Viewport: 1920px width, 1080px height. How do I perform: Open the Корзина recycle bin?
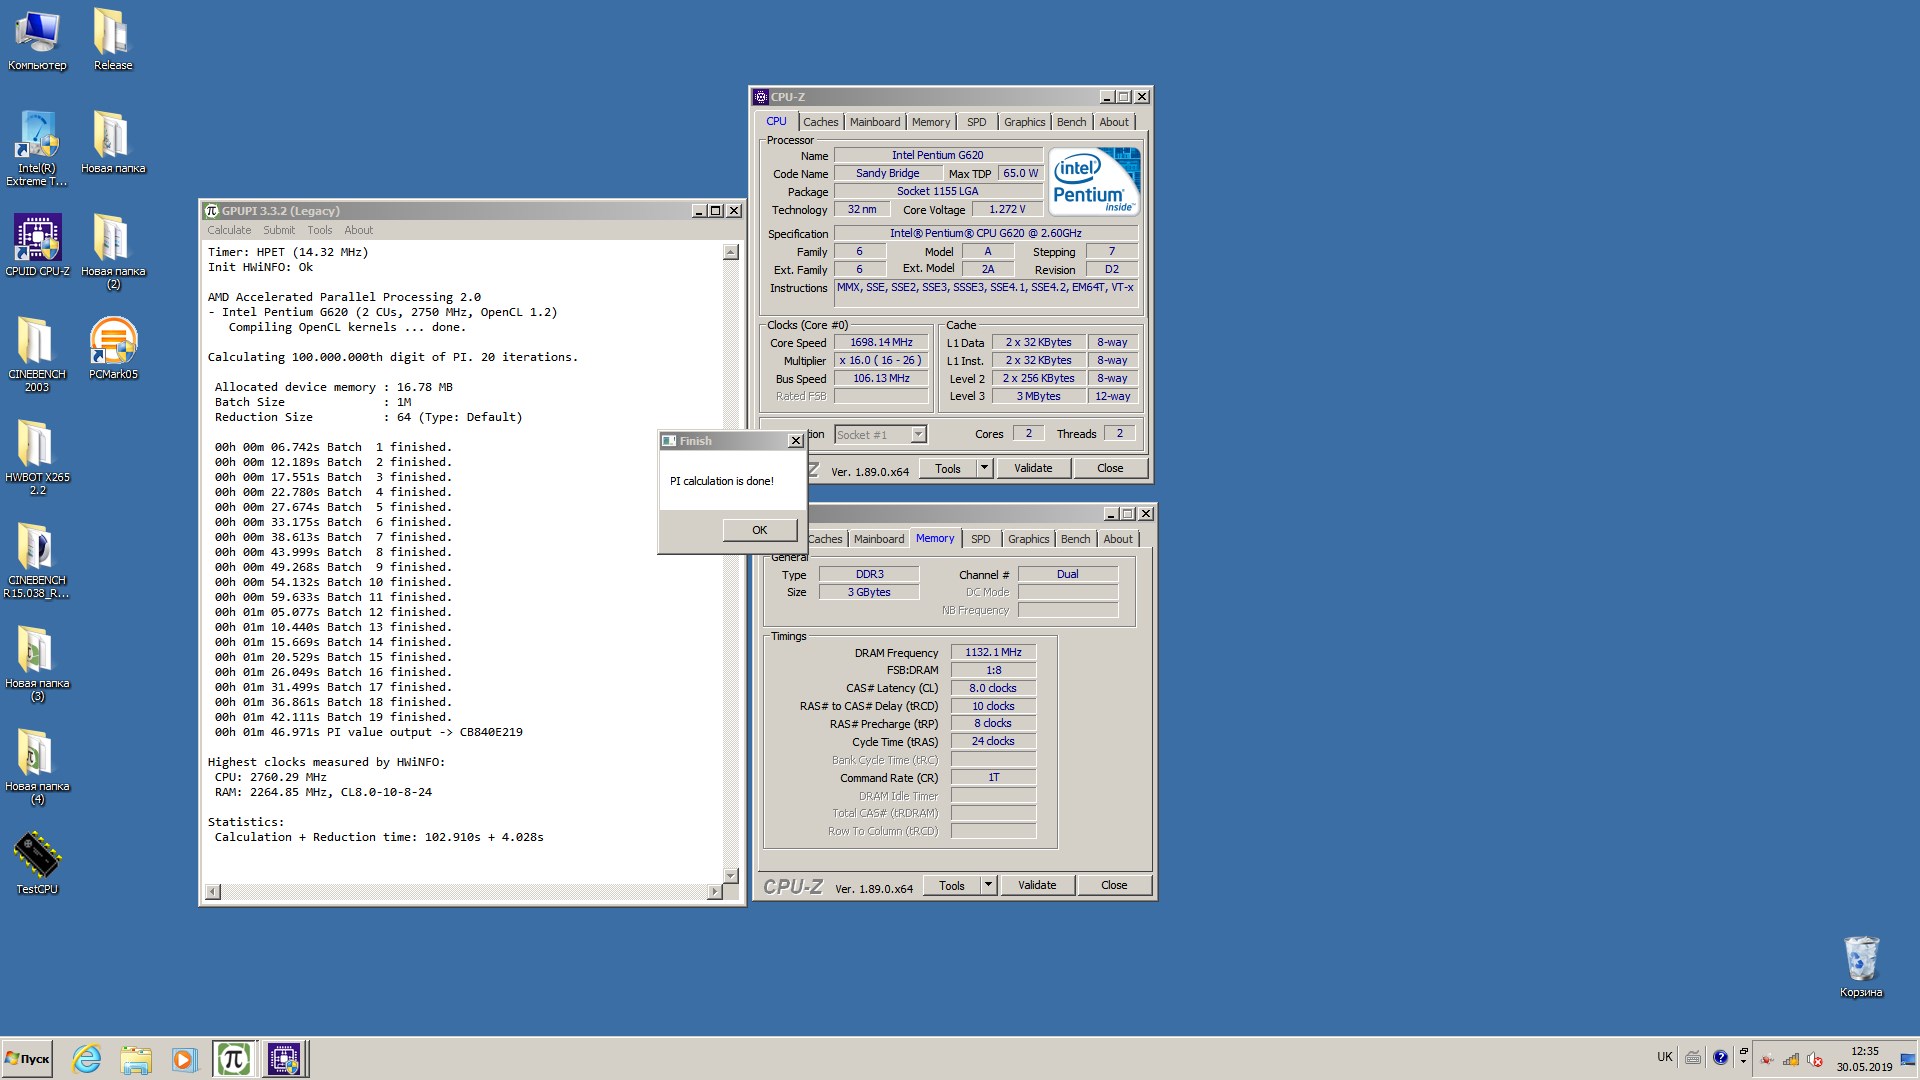pos(1861,966)
